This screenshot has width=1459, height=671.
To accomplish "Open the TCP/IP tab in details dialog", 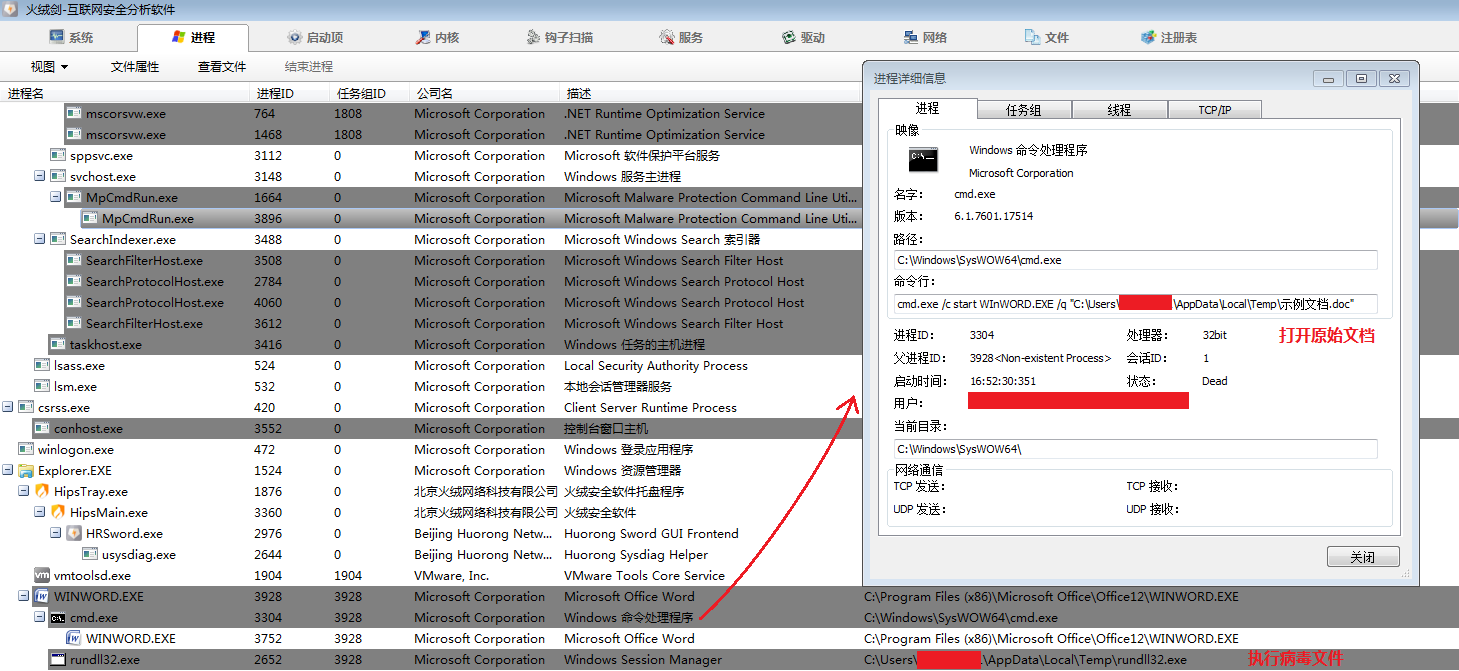I will [1214, 110].
